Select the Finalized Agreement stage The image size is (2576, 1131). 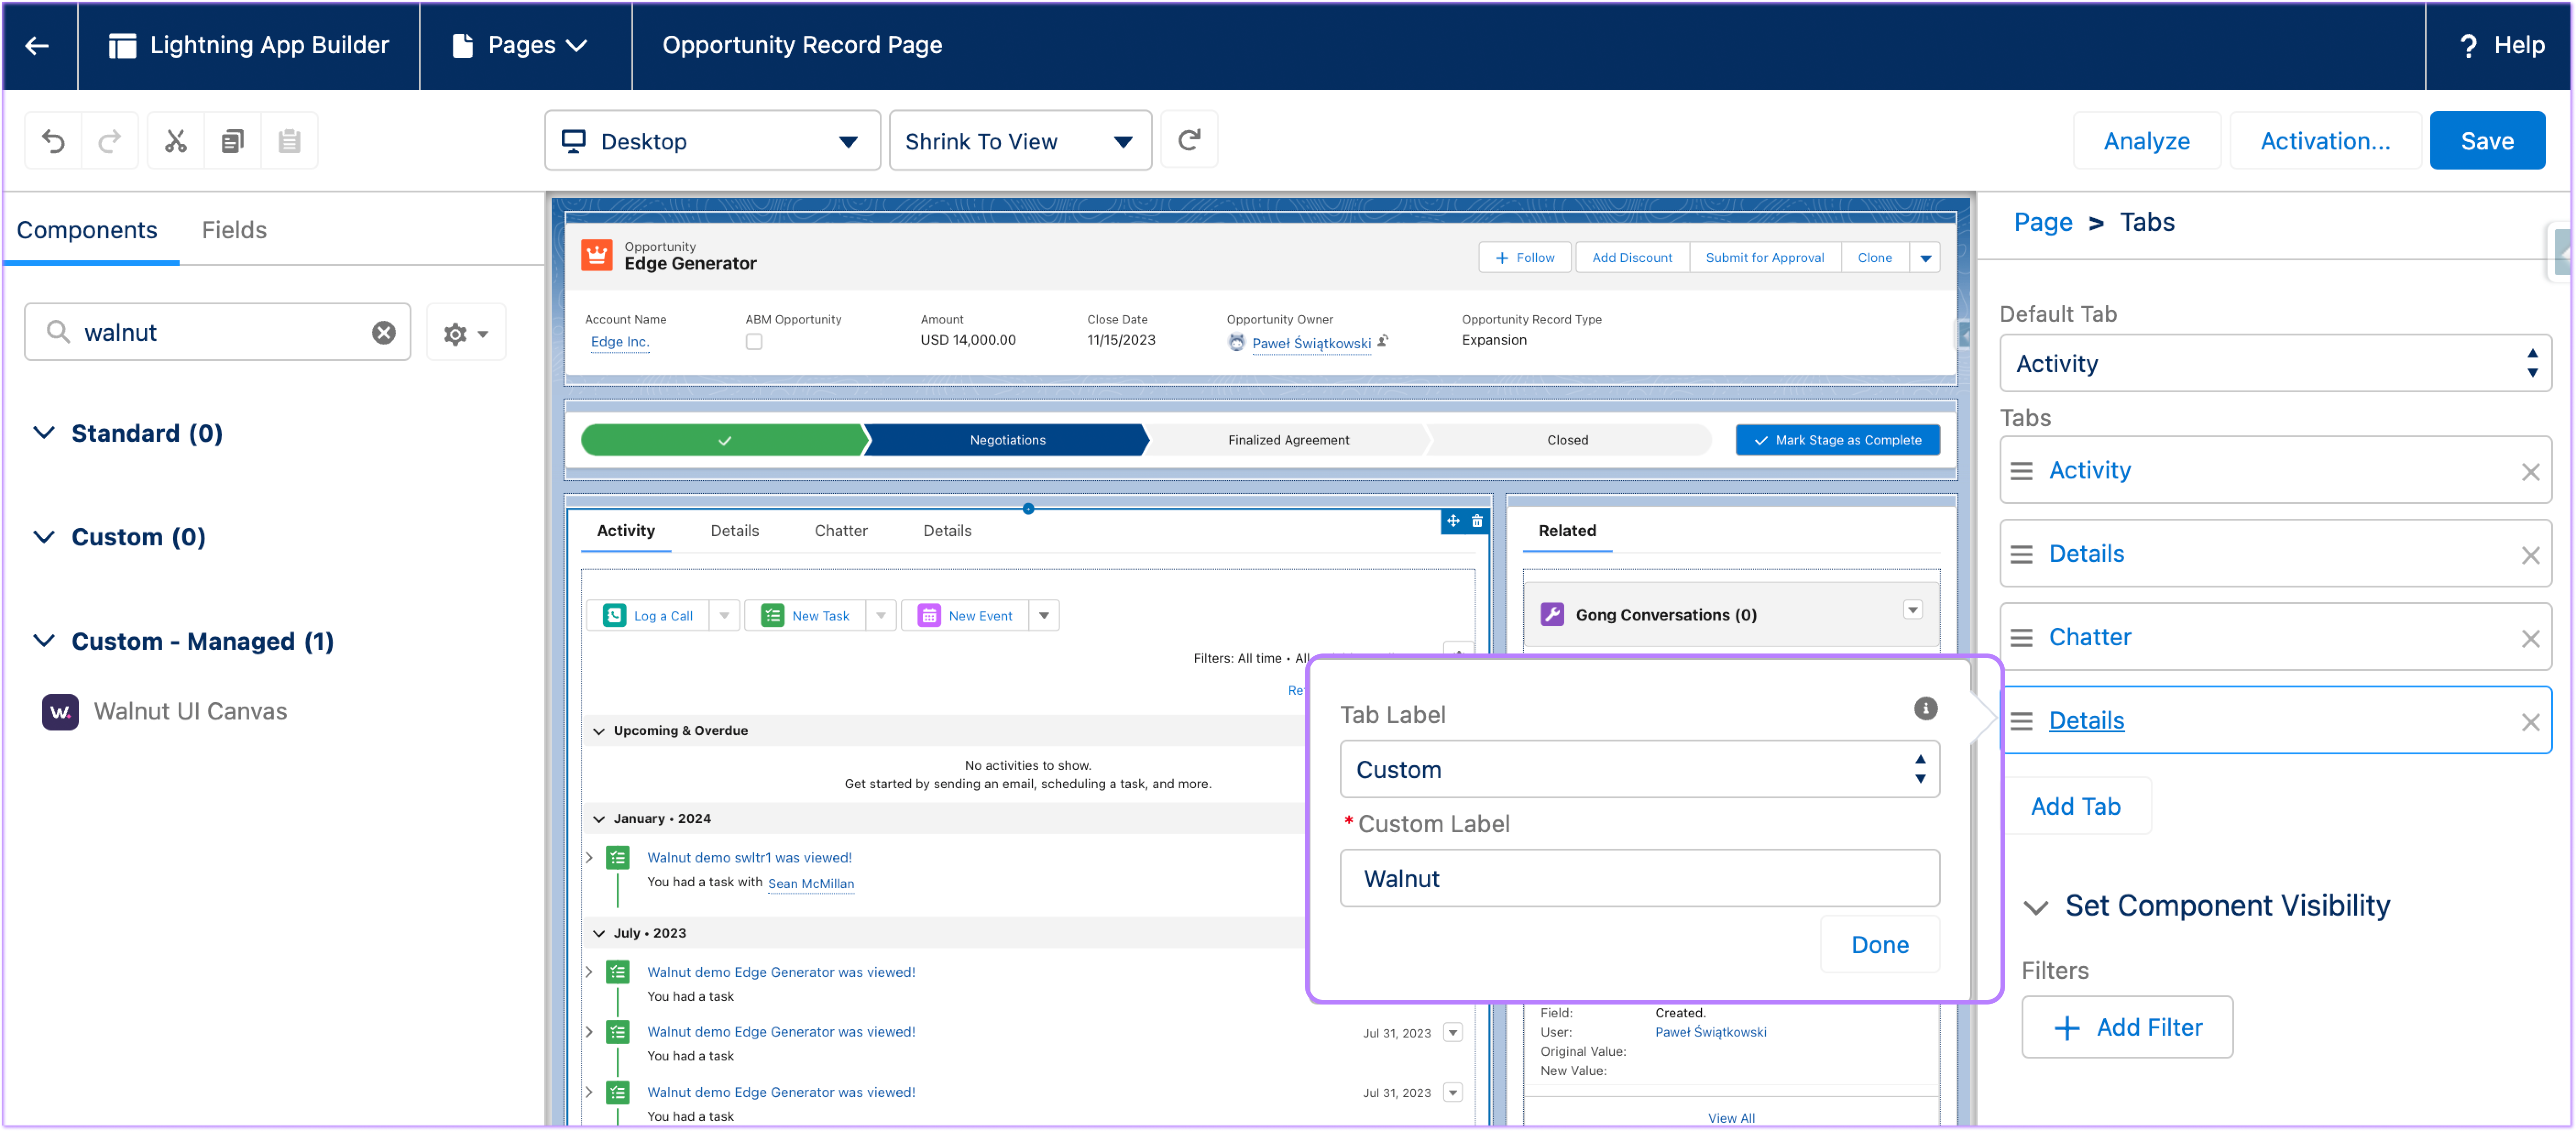click(1288, 440)
